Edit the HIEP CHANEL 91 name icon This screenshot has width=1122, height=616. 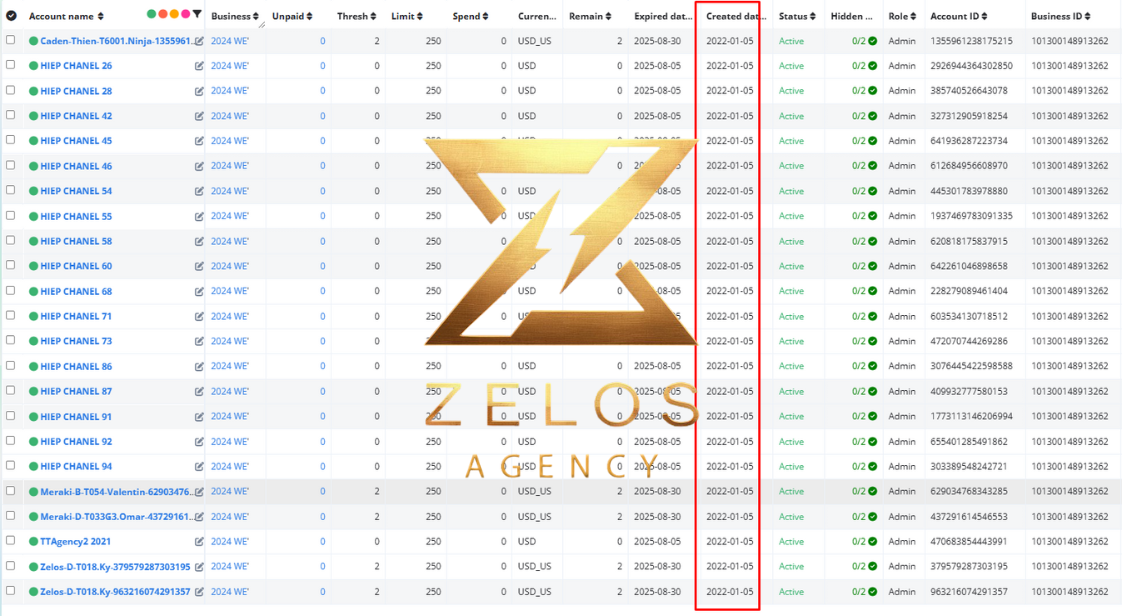(x=199, y=416)
